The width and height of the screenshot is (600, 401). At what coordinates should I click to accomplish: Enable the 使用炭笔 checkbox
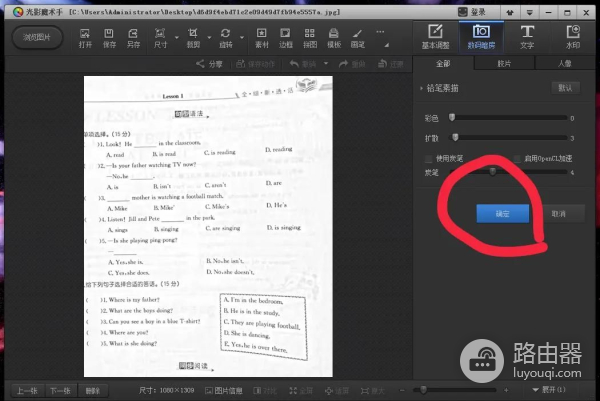coord(430,158)
